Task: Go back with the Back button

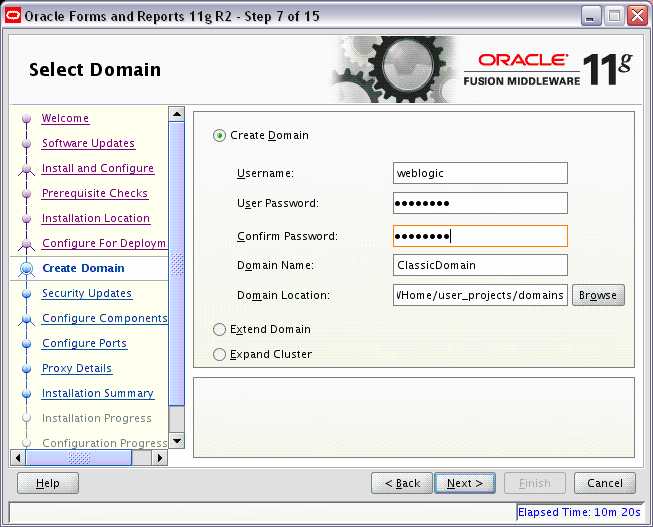Action: (402, 483)
